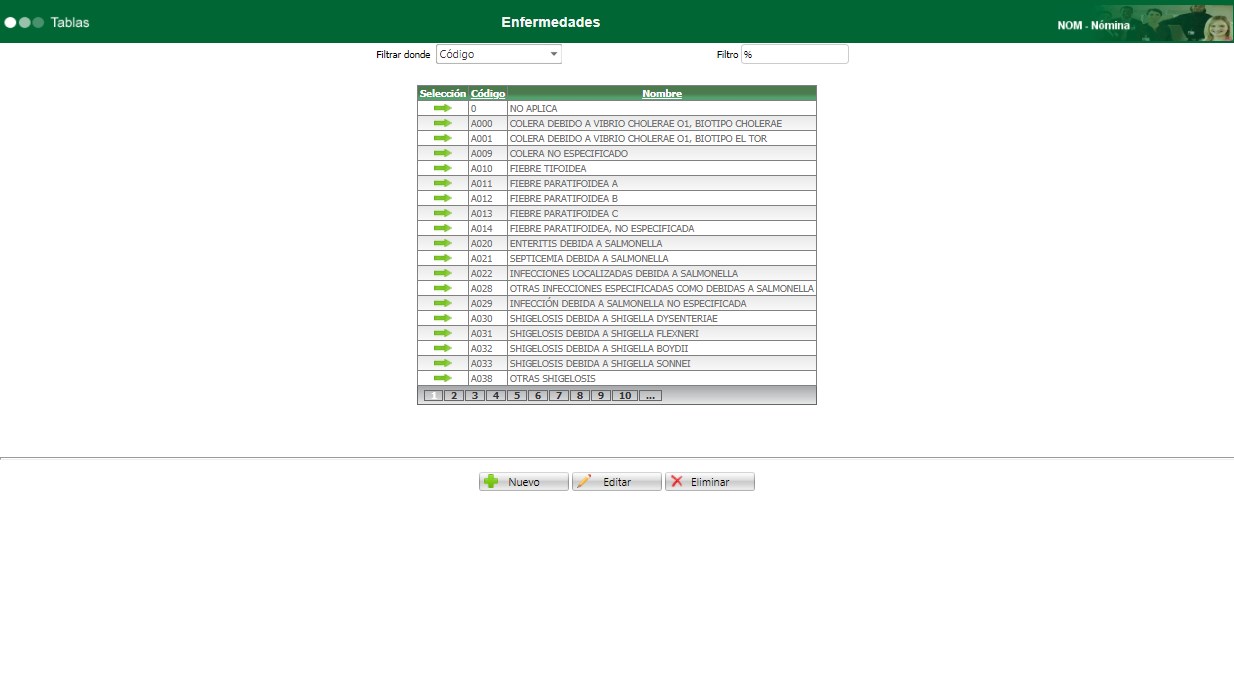The height and width of the screenshot is (698, 1234).
Task: Open the Filtrar donde dropdown
Action: (553, 54)
